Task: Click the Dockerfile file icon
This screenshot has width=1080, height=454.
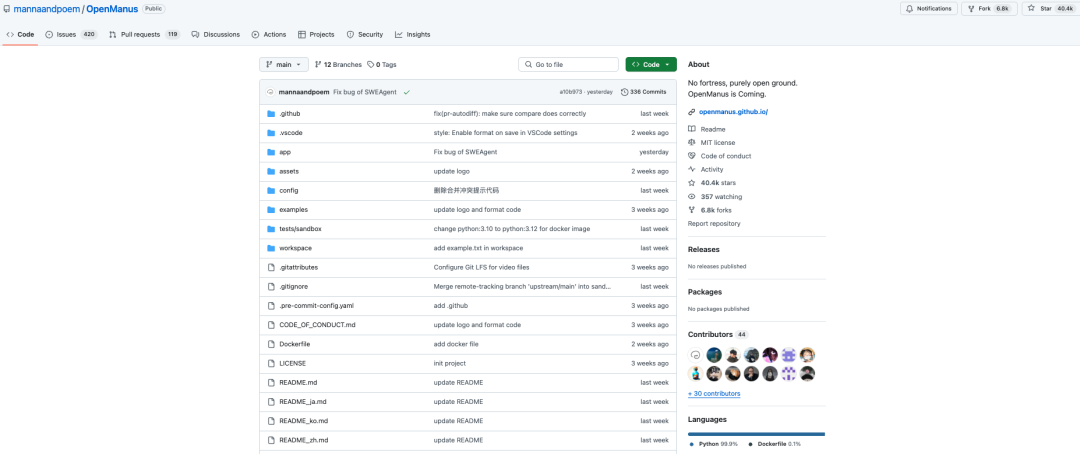Action: click(271, 344)
